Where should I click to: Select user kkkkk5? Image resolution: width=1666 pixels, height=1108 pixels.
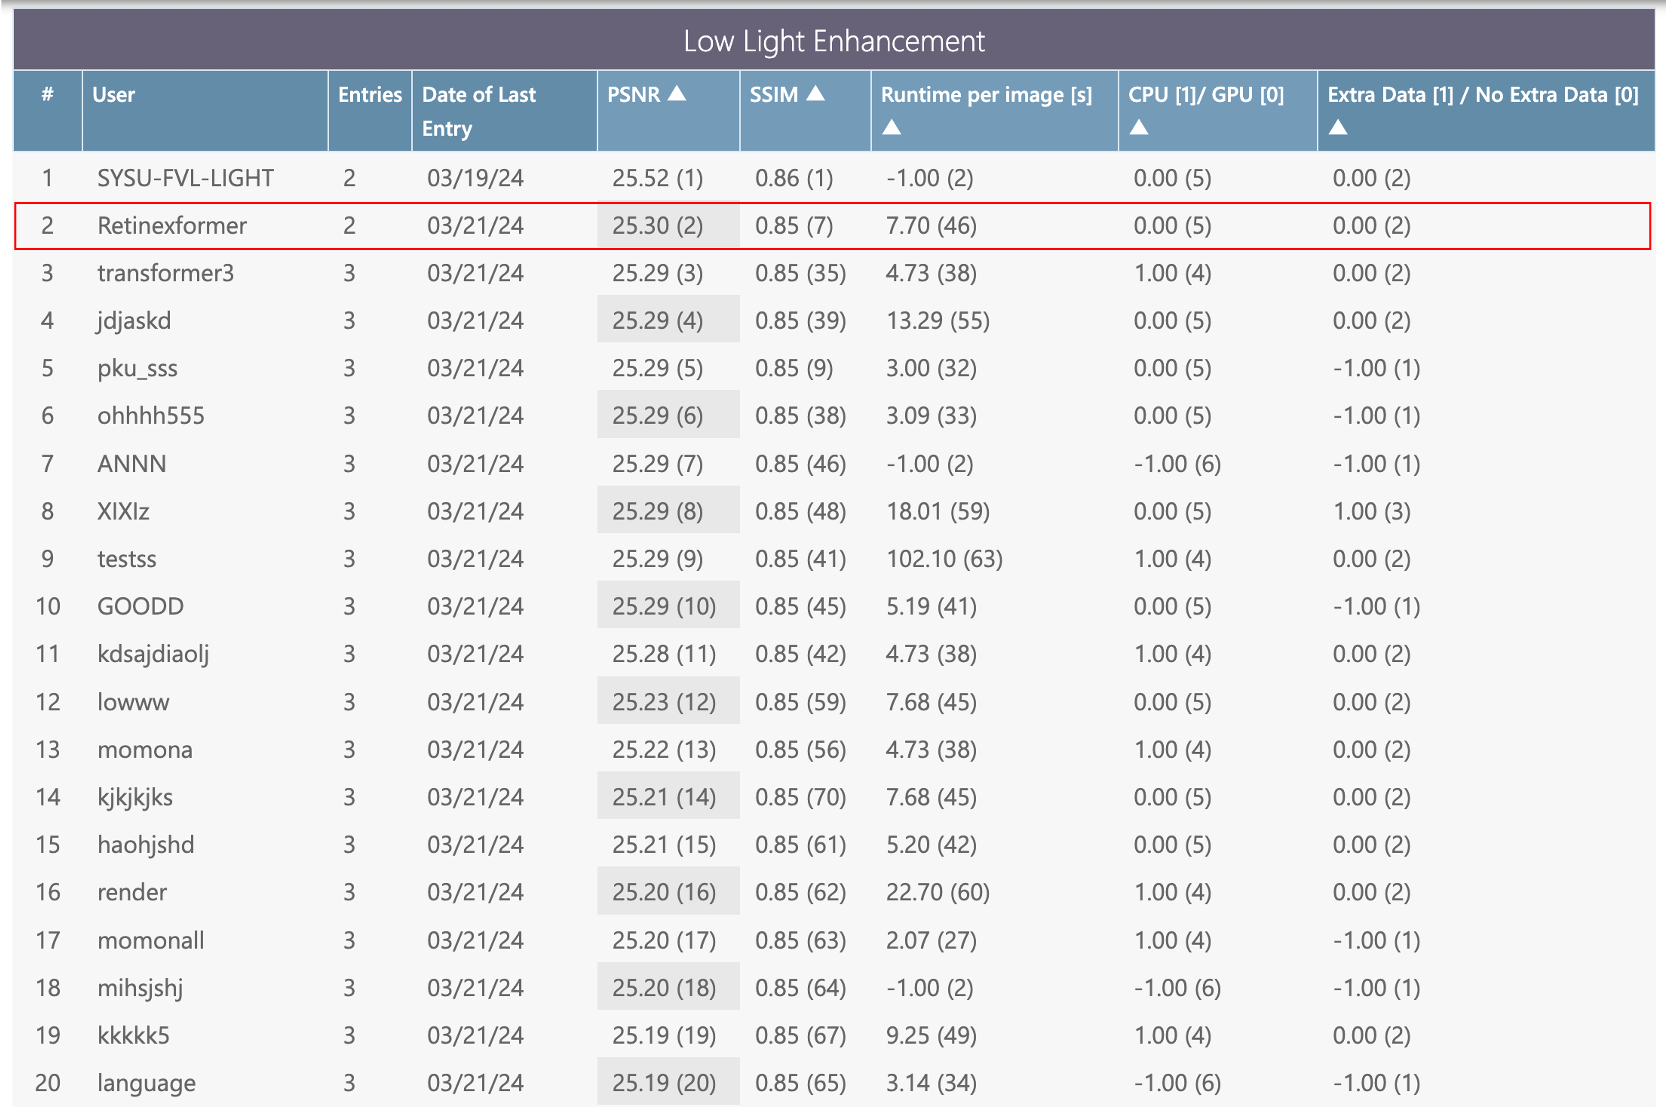pyautogui.click(x=133, y=1036)
